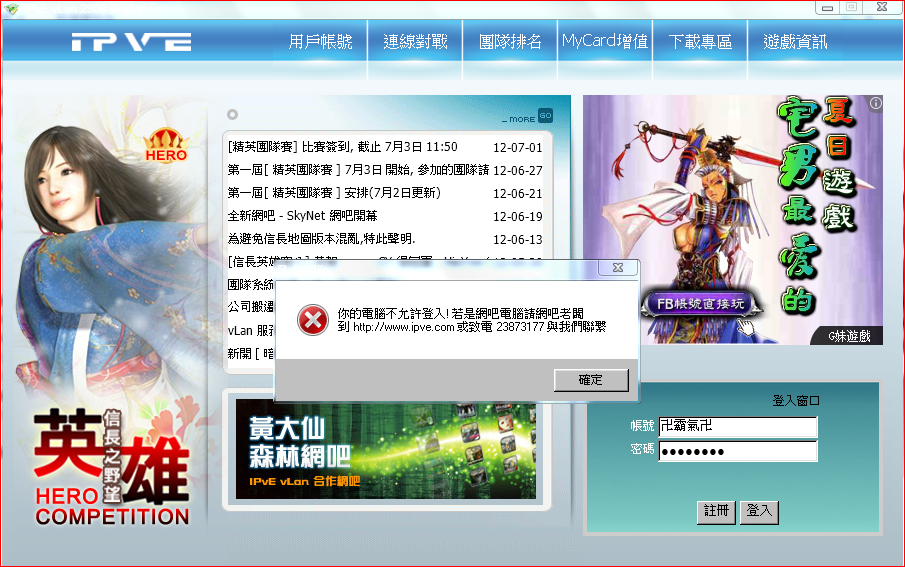Open the 遊戲資訊 tab

click(795, 42)
